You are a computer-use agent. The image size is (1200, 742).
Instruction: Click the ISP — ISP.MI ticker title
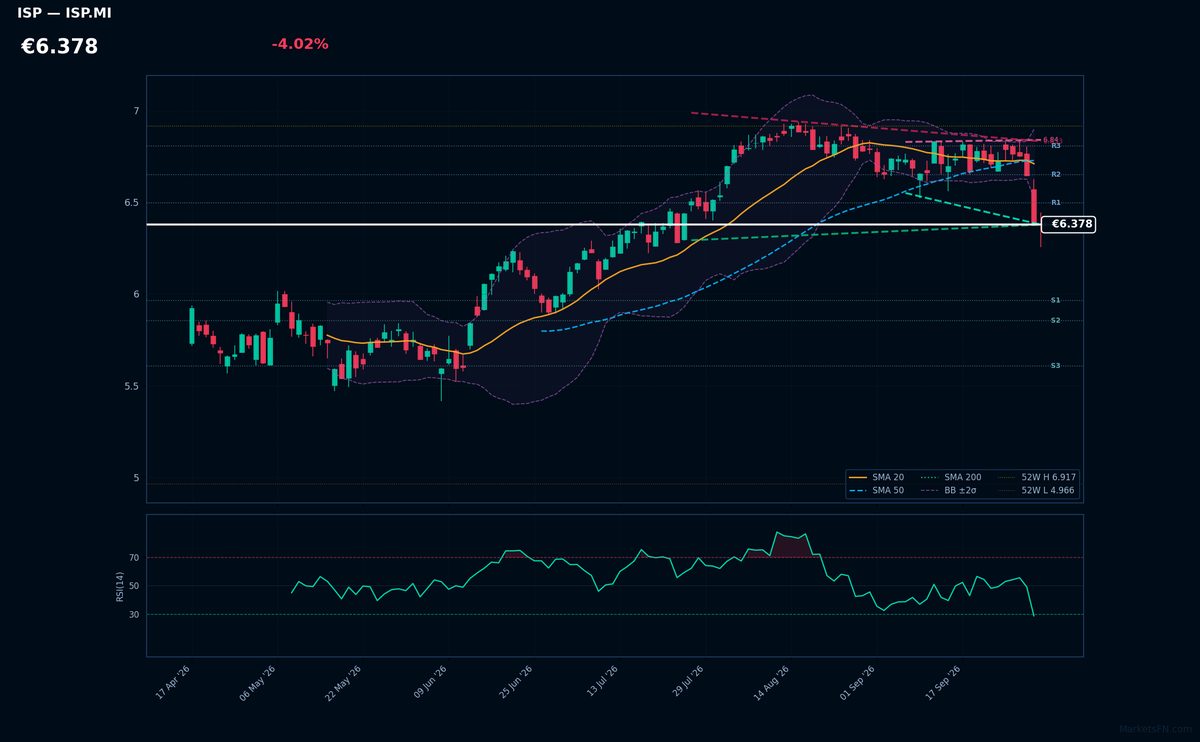click(64, 13)
